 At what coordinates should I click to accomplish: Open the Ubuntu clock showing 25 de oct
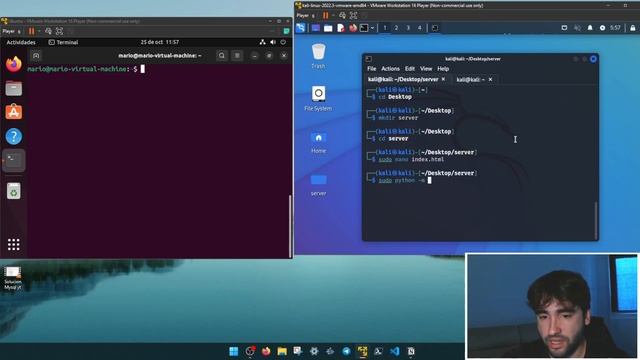[x=160, y=42]
